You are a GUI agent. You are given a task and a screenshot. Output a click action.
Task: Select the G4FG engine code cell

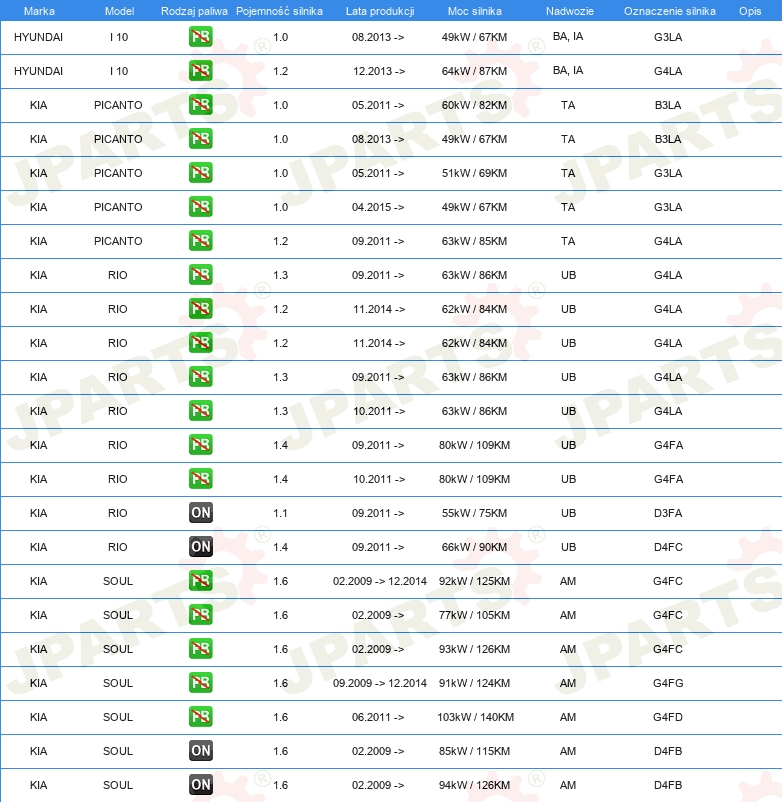668,683
